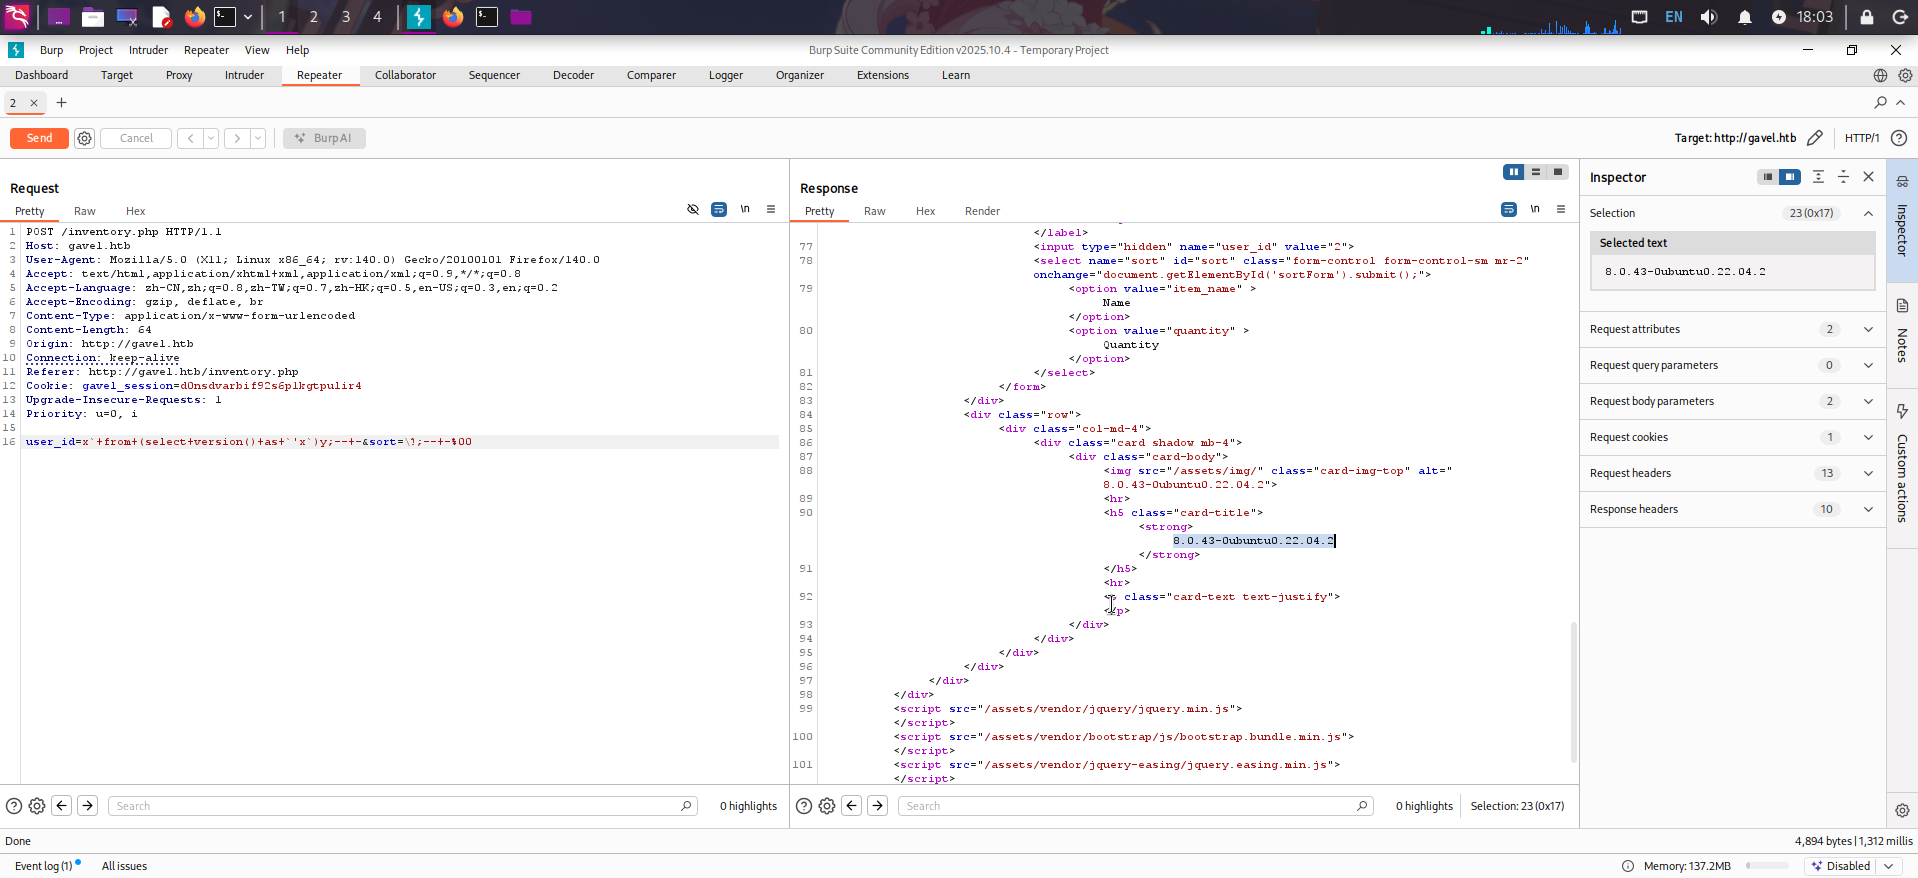Show newline characters in Response panel
Screen dimensions: 1918x878
point(1535,210)
